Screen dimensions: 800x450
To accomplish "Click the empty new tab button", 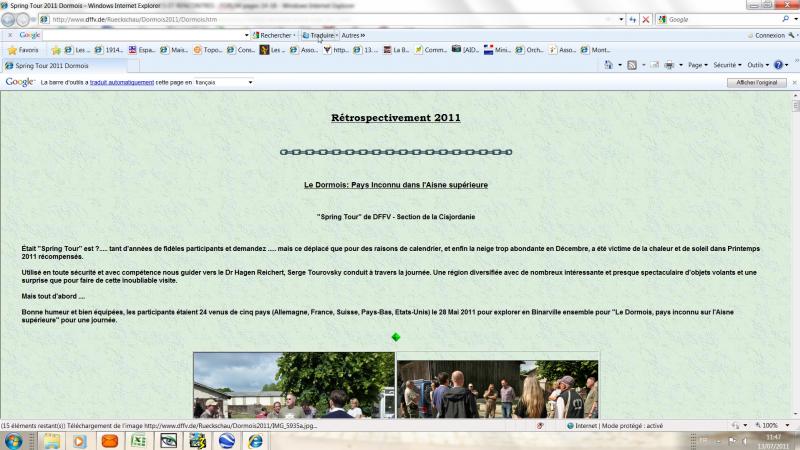I will tap(133, 66).
